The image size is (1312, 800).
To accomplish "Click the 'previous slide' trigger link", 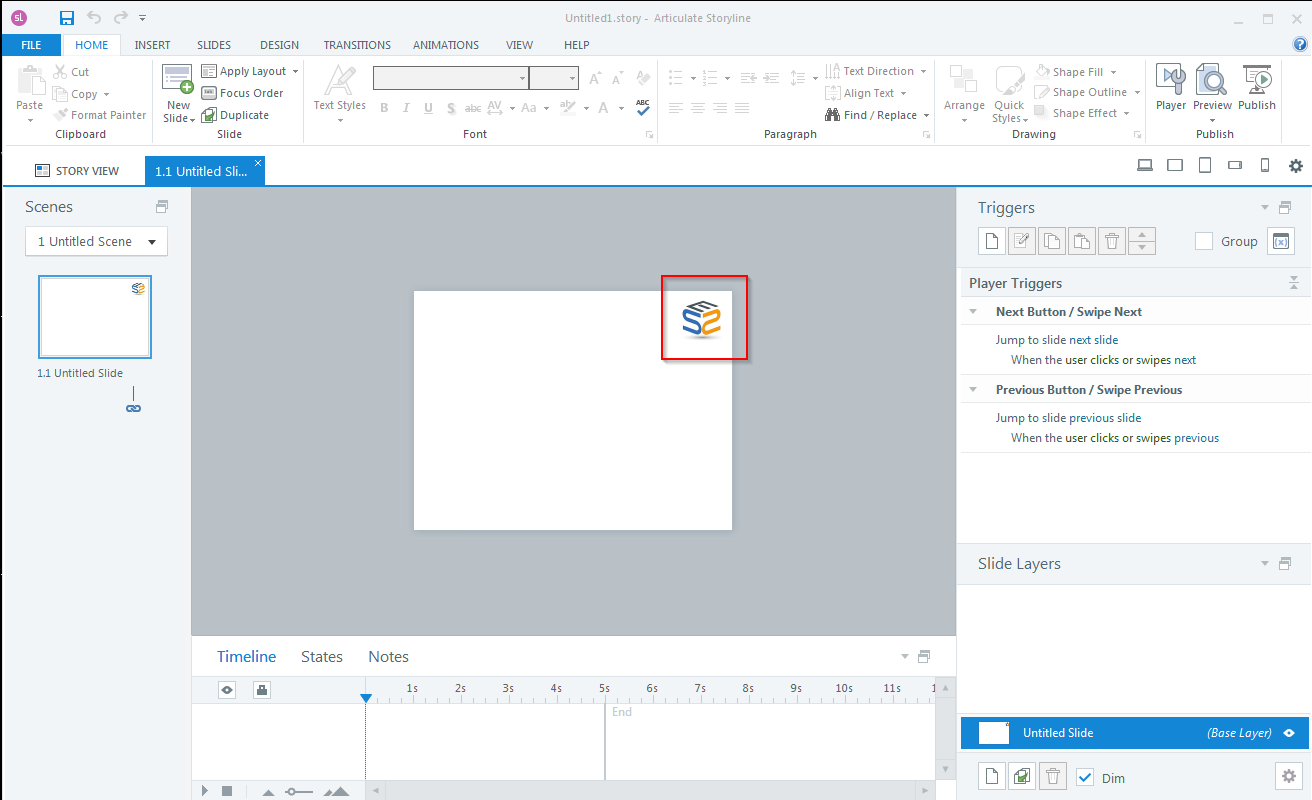I will point(1105,418).
